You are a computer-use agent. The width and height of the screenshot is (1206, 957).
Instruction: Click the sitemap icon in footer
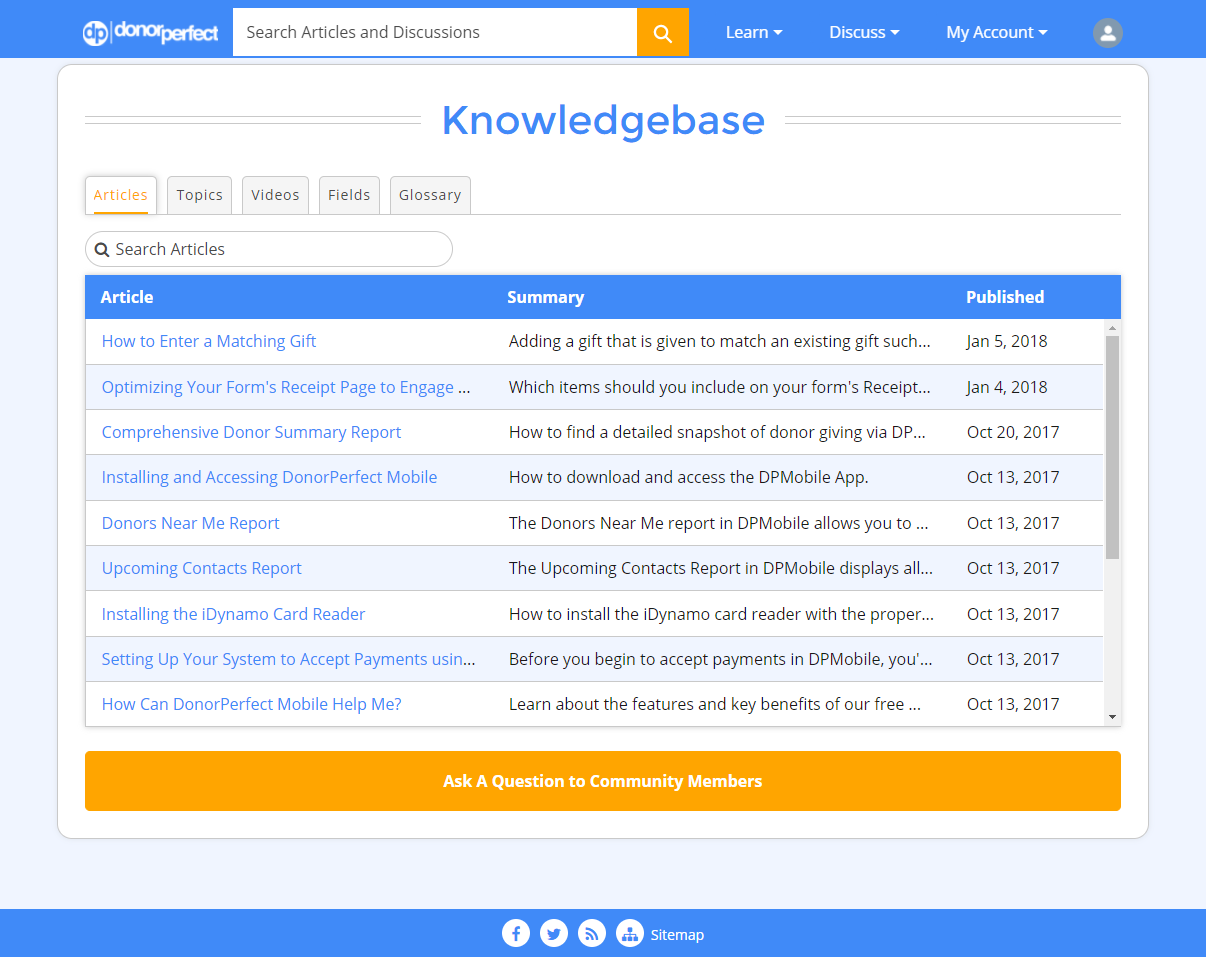tap(630, 934)
